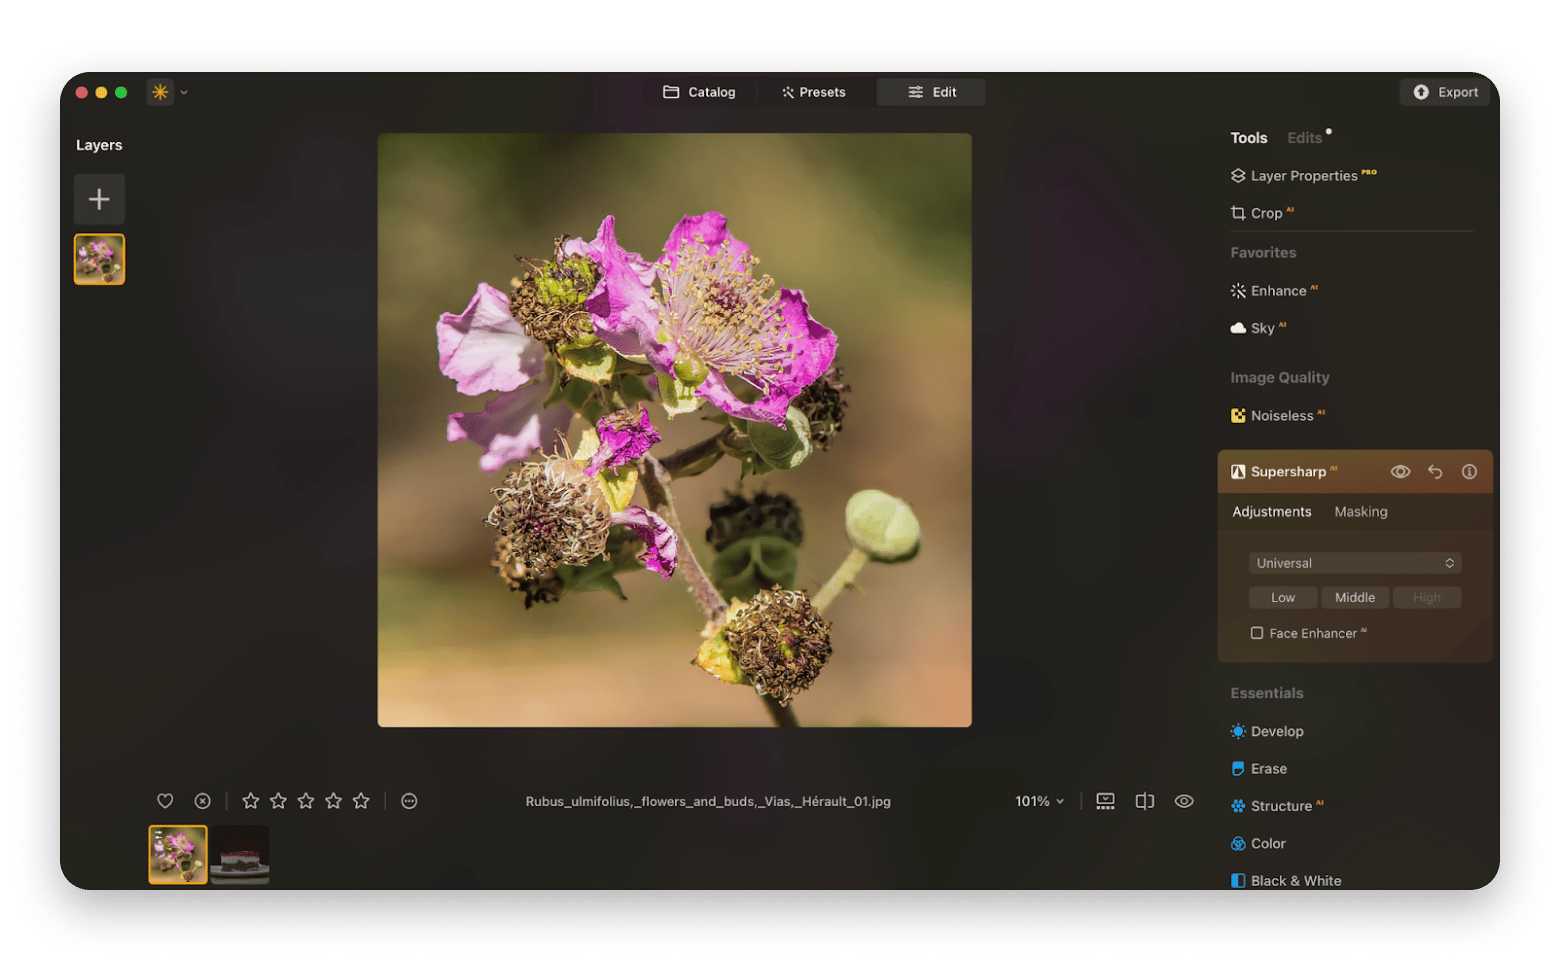Switch to the Masking tab
This screenshot has width=1560, height=970.
1360,511
